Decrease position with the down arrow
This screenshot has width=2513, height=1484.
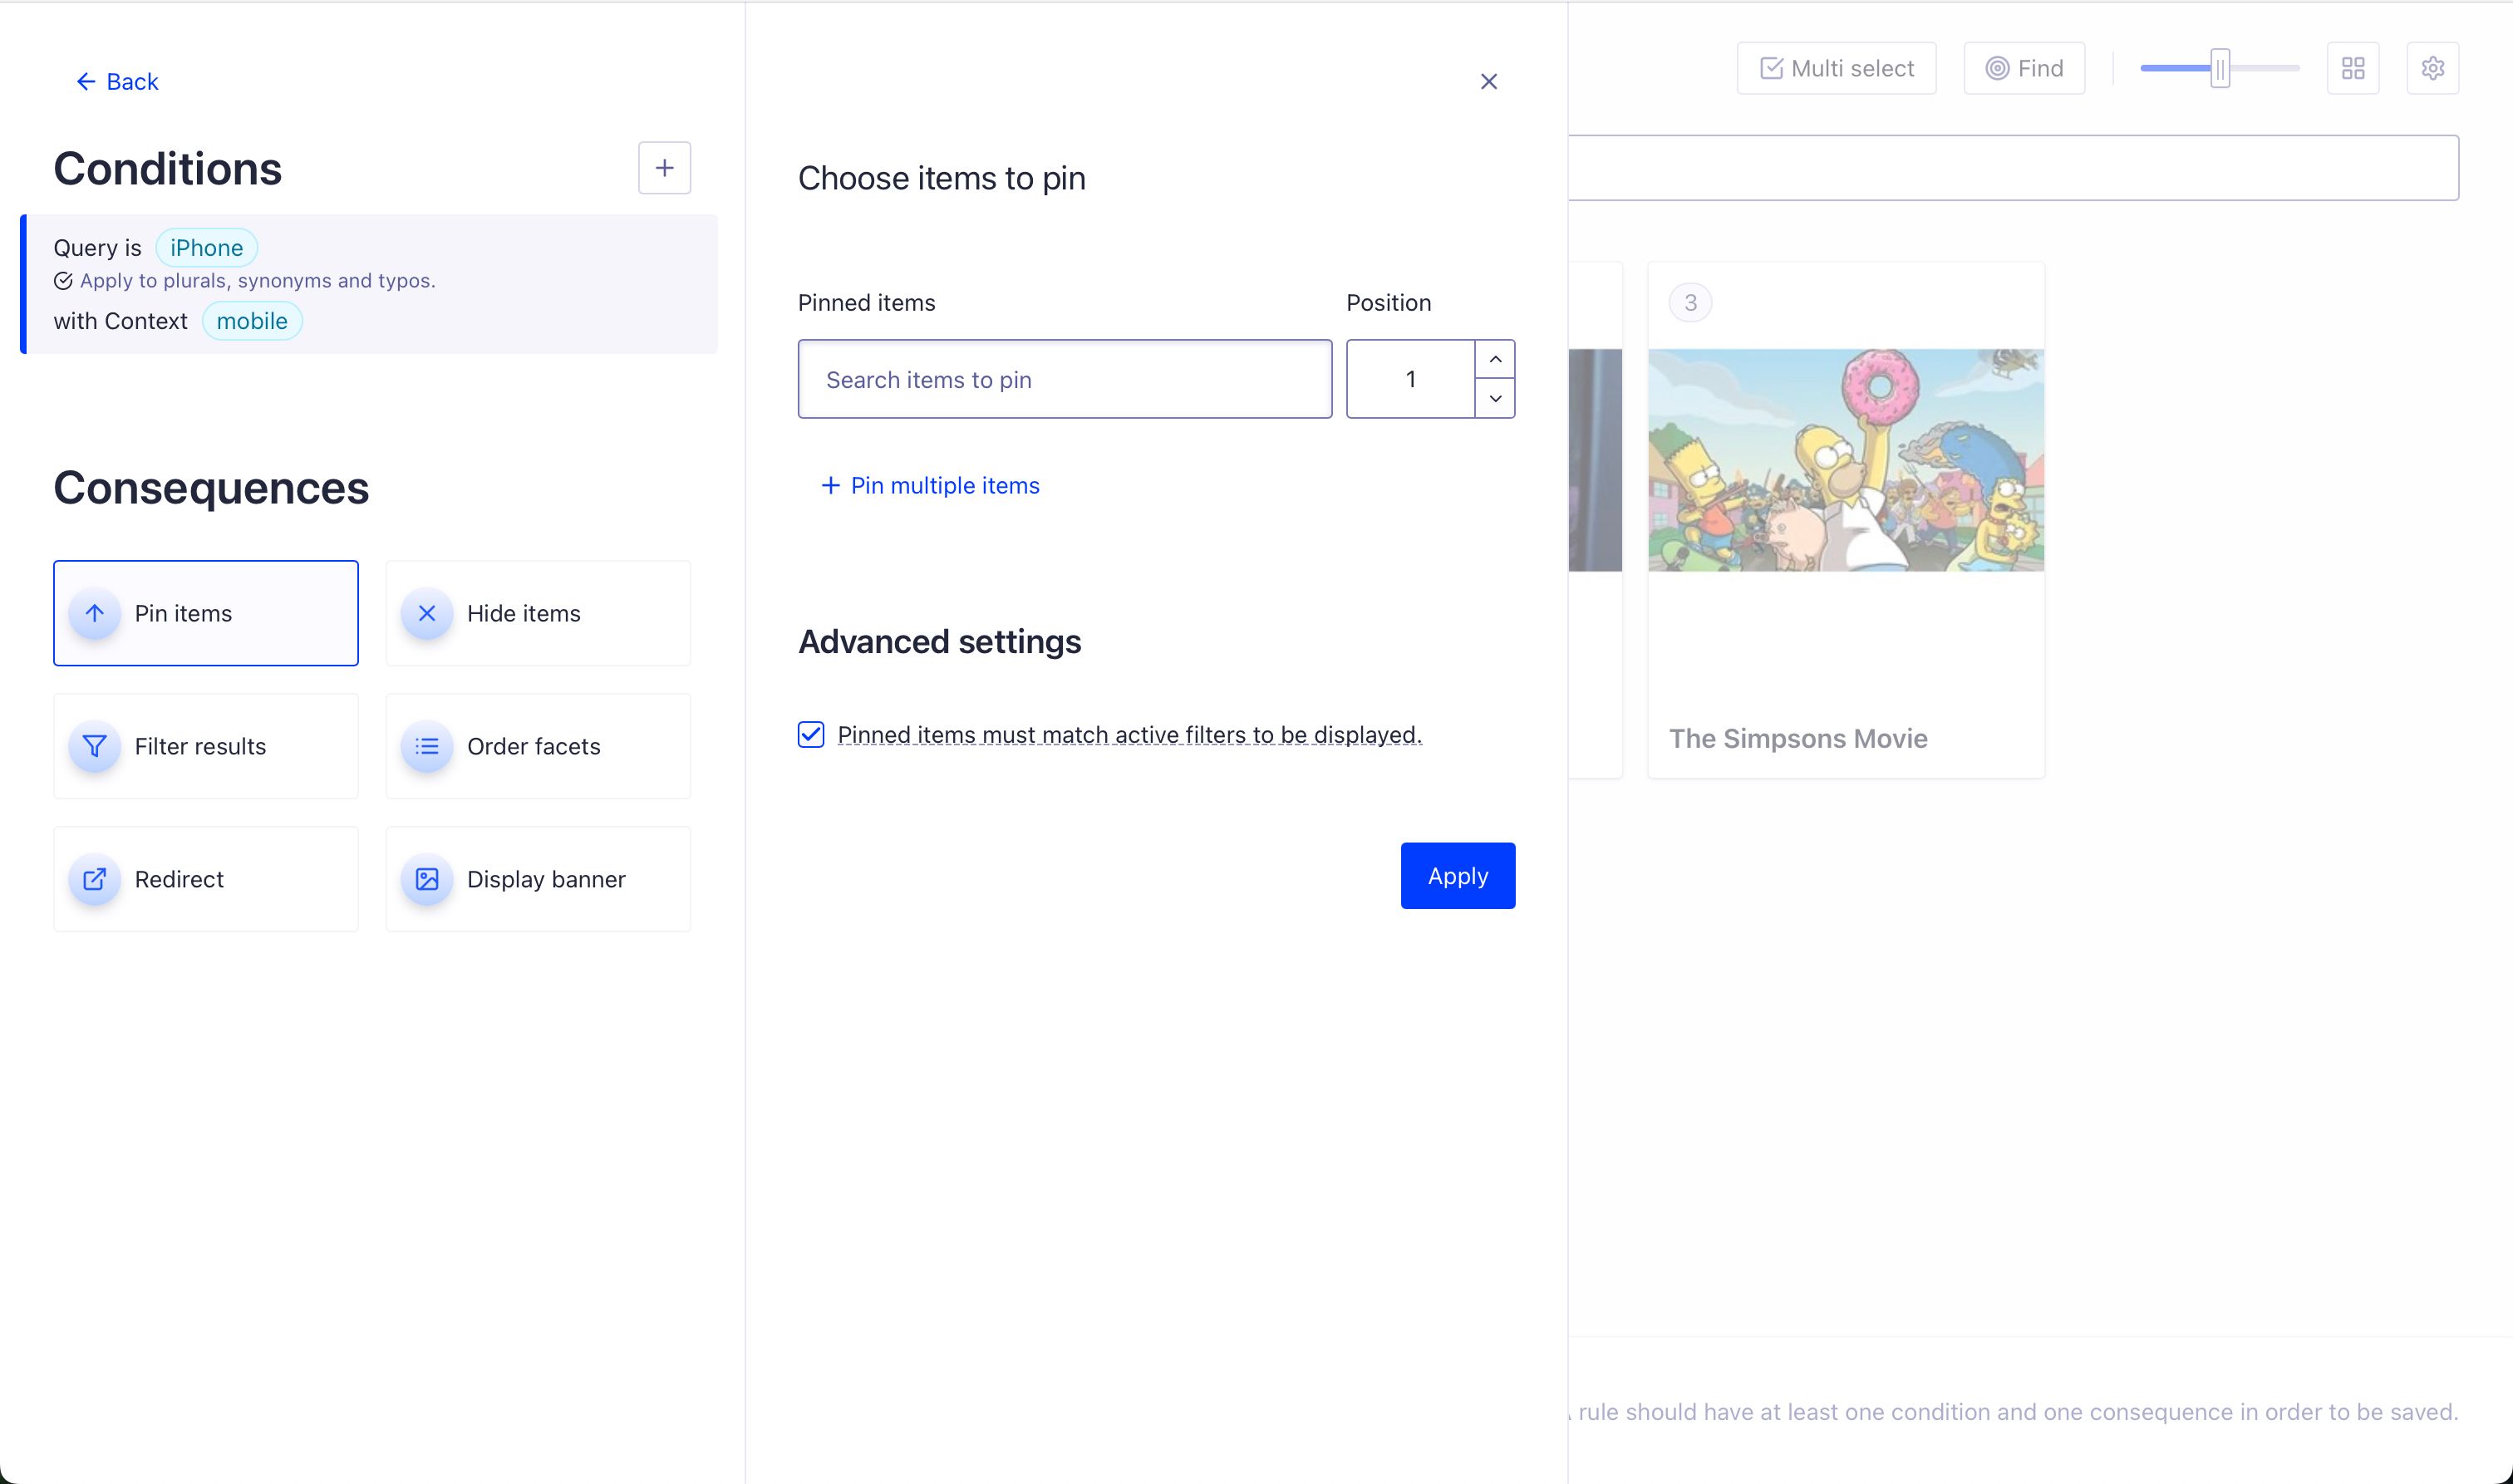[x=1495, y=398]
